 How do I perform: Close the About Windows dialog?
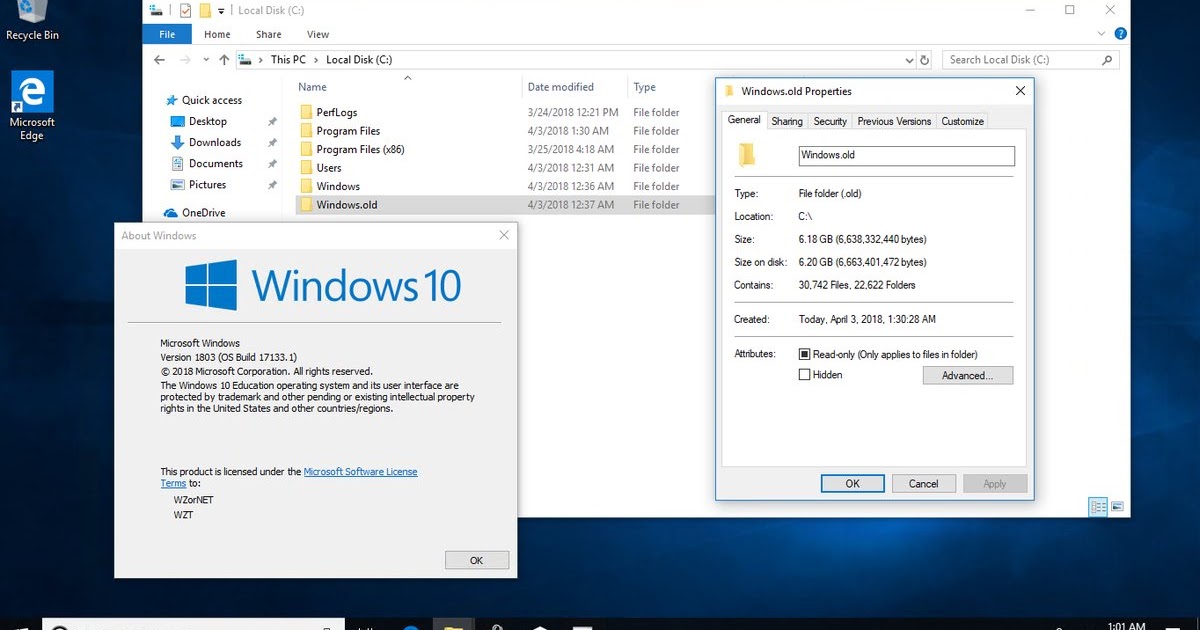(505, 236)
